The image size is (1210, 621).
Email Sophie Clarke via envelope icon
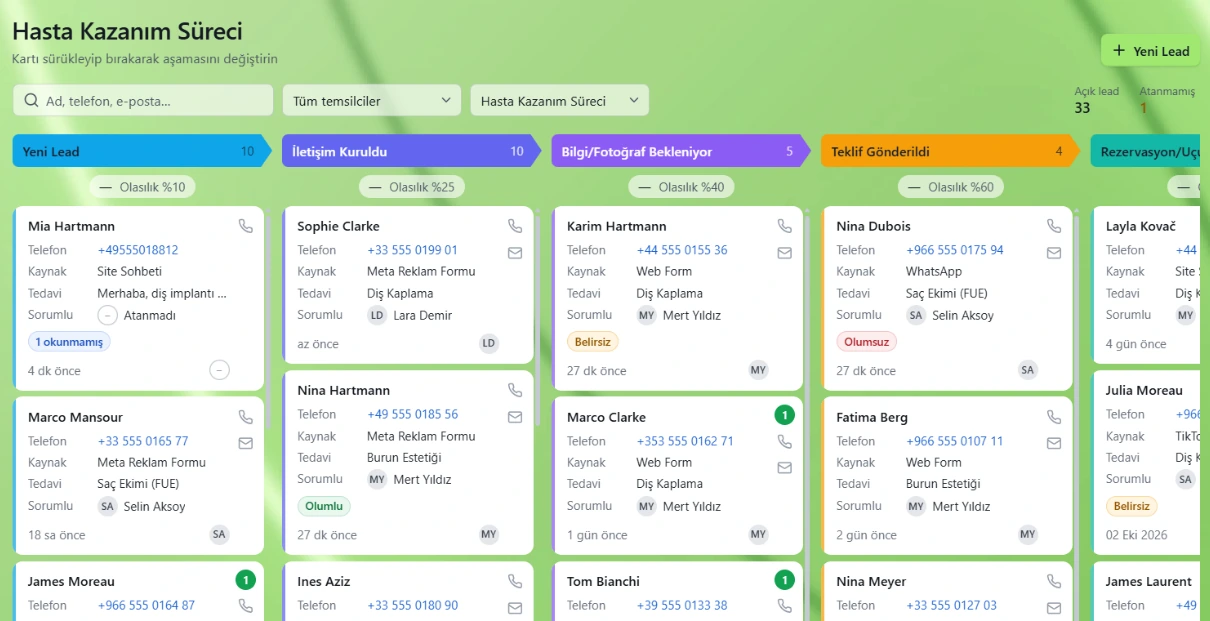pos(515,253)
